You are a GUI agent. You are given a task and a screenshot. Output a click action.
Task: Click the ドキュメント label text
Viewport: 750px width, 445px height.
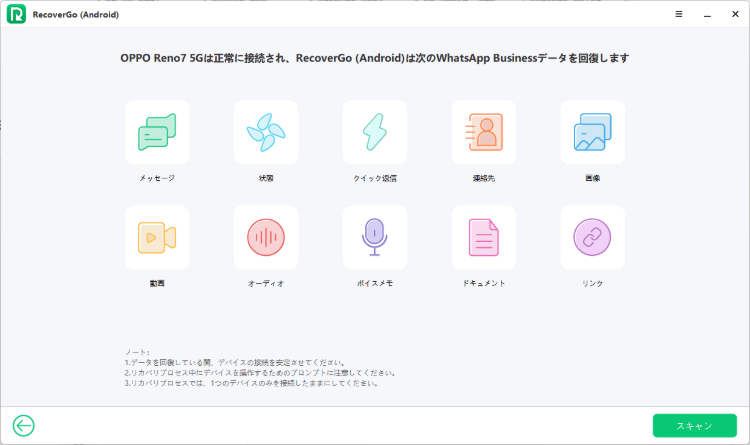pyautogui.click(x=484, y=283)
